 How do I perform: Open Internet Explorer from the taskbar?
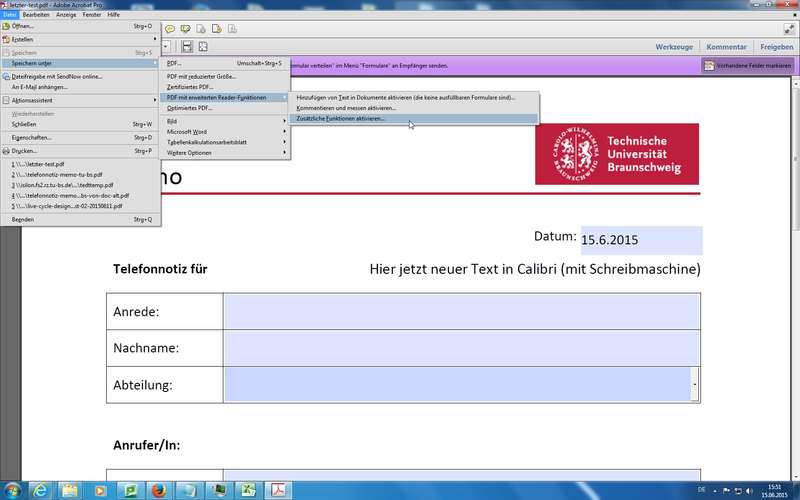tap(42, 489)
